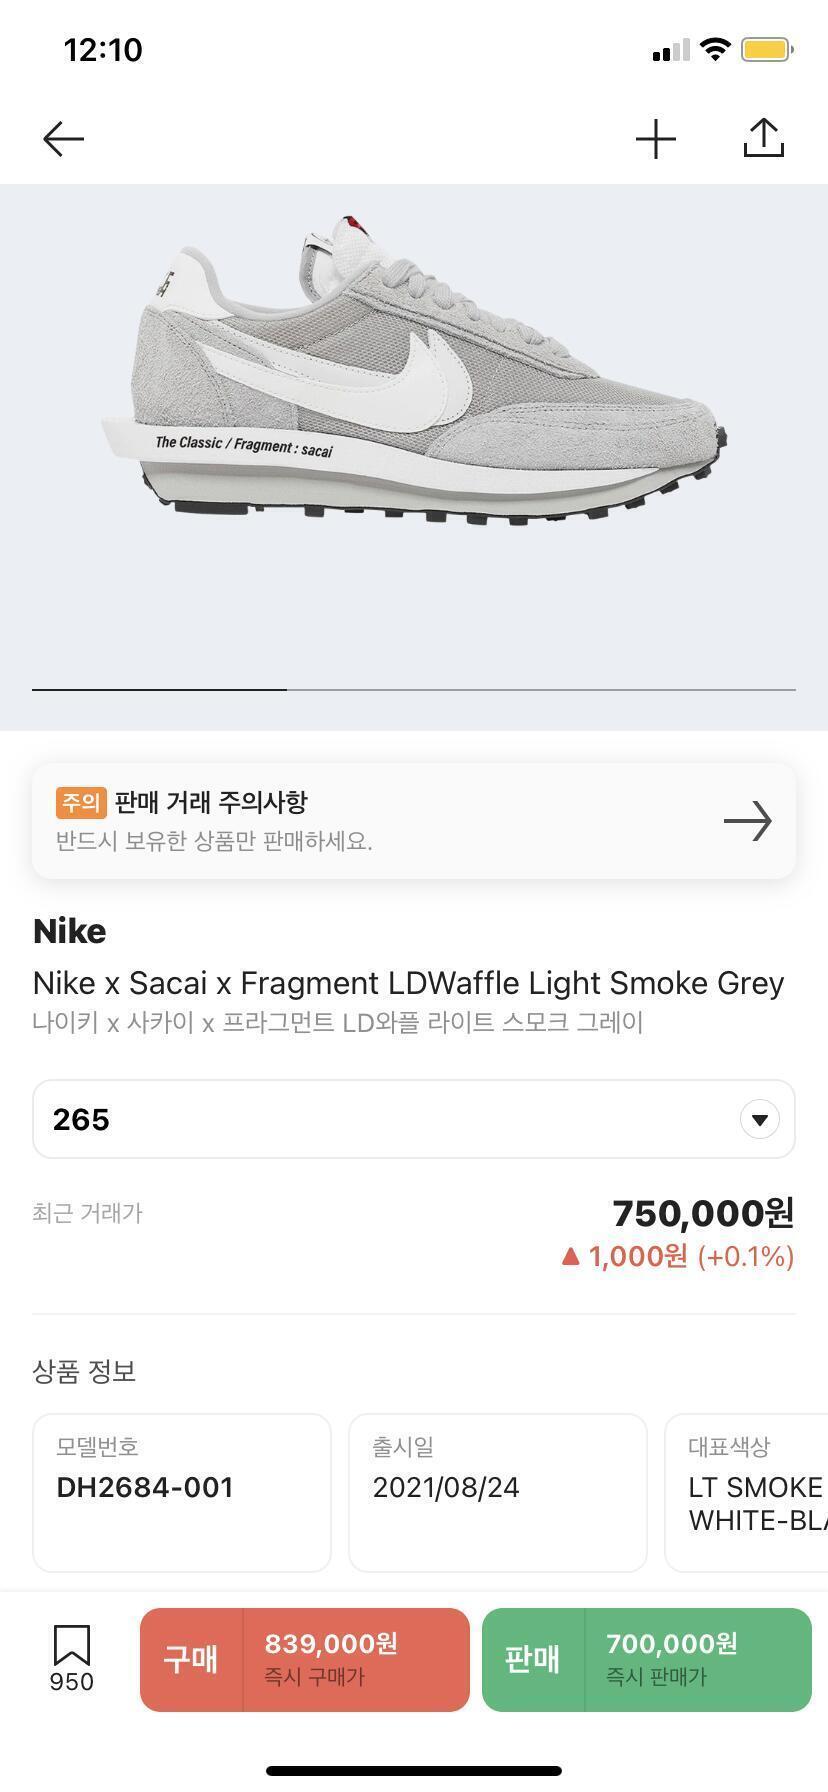Open the 265 size dropdown
The height and width of the screenshot is (1792, 828).
400,1119
